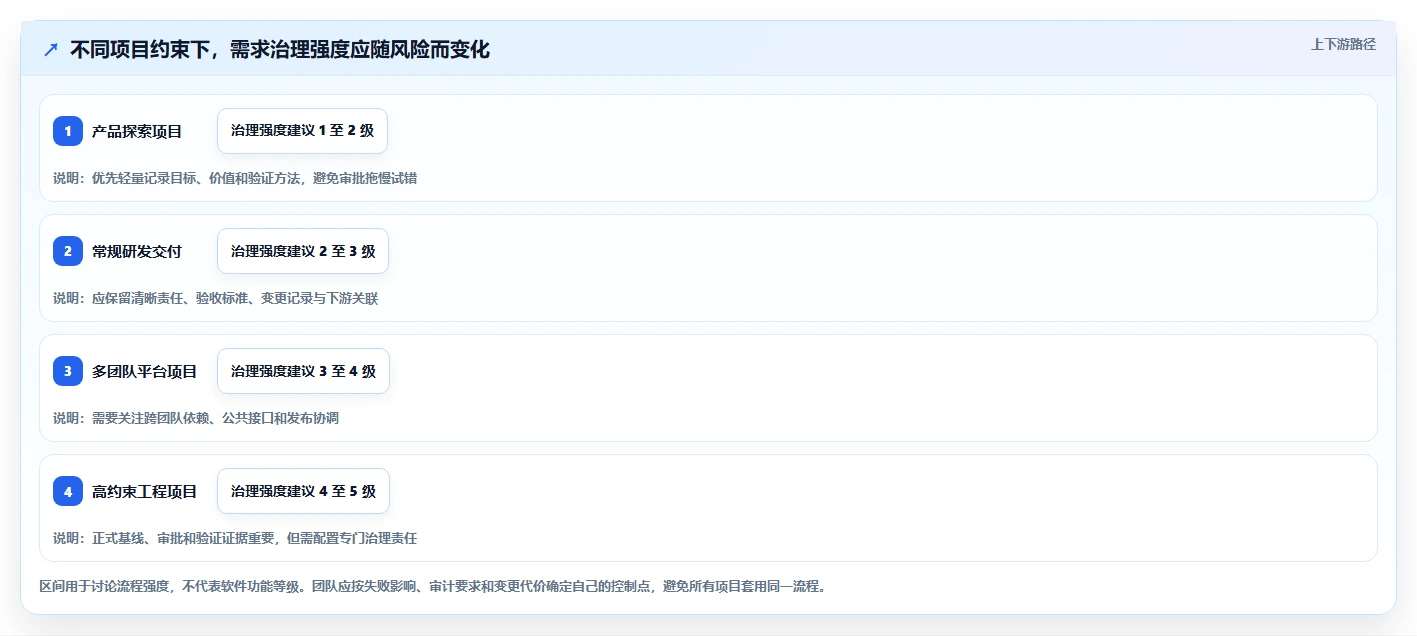Click the title 不同项目约束下，需求治理强度应随风险而变化
Viewport: 1417px width, 636px height.
tap(280, 49)
